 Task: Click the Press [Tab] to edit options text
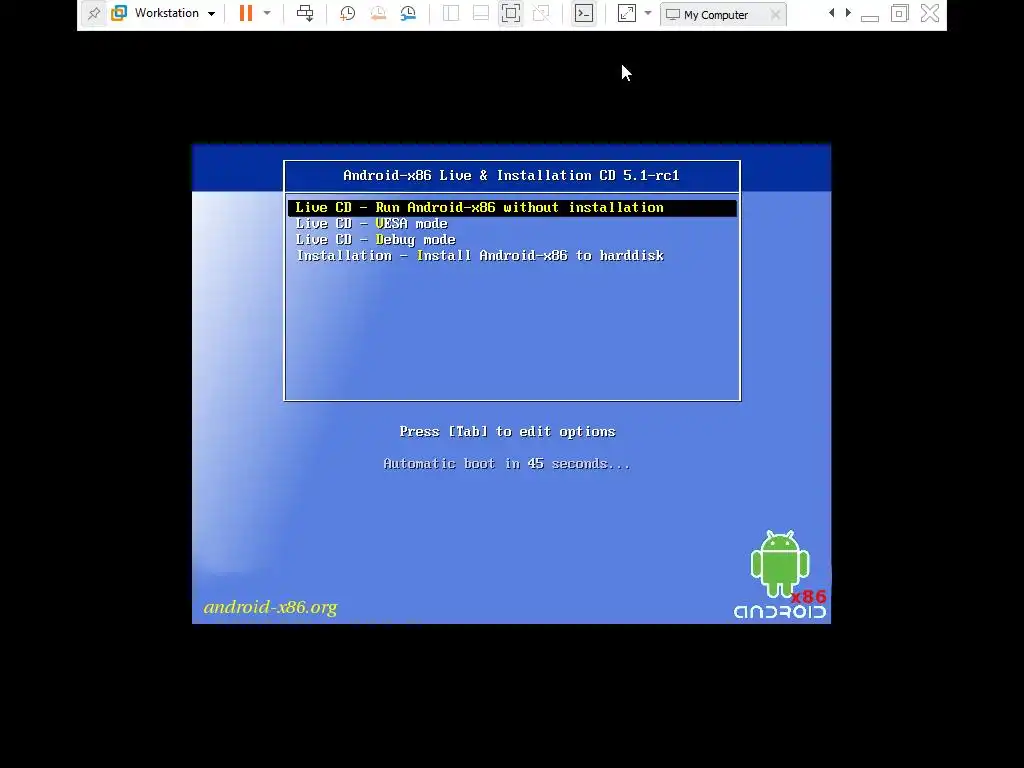pyautogui.click(x=507, y=432)
